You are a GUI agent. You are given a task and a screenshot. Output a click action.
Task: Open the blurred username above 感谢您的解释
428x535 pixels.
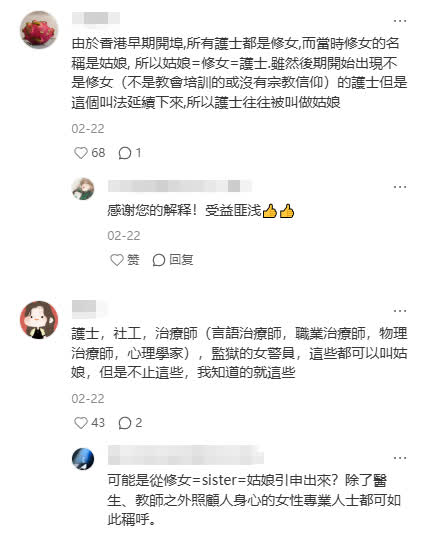[180, 186]
